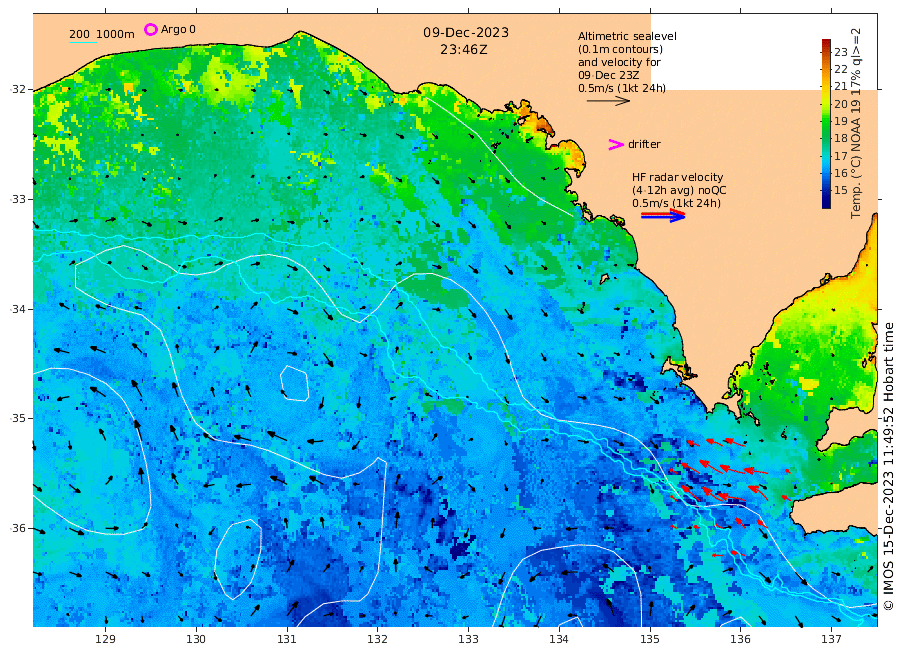This screenshot has width=900, height=660.
Task: Click the 09-Dec-2023 date title
Action: coord(466,32)
